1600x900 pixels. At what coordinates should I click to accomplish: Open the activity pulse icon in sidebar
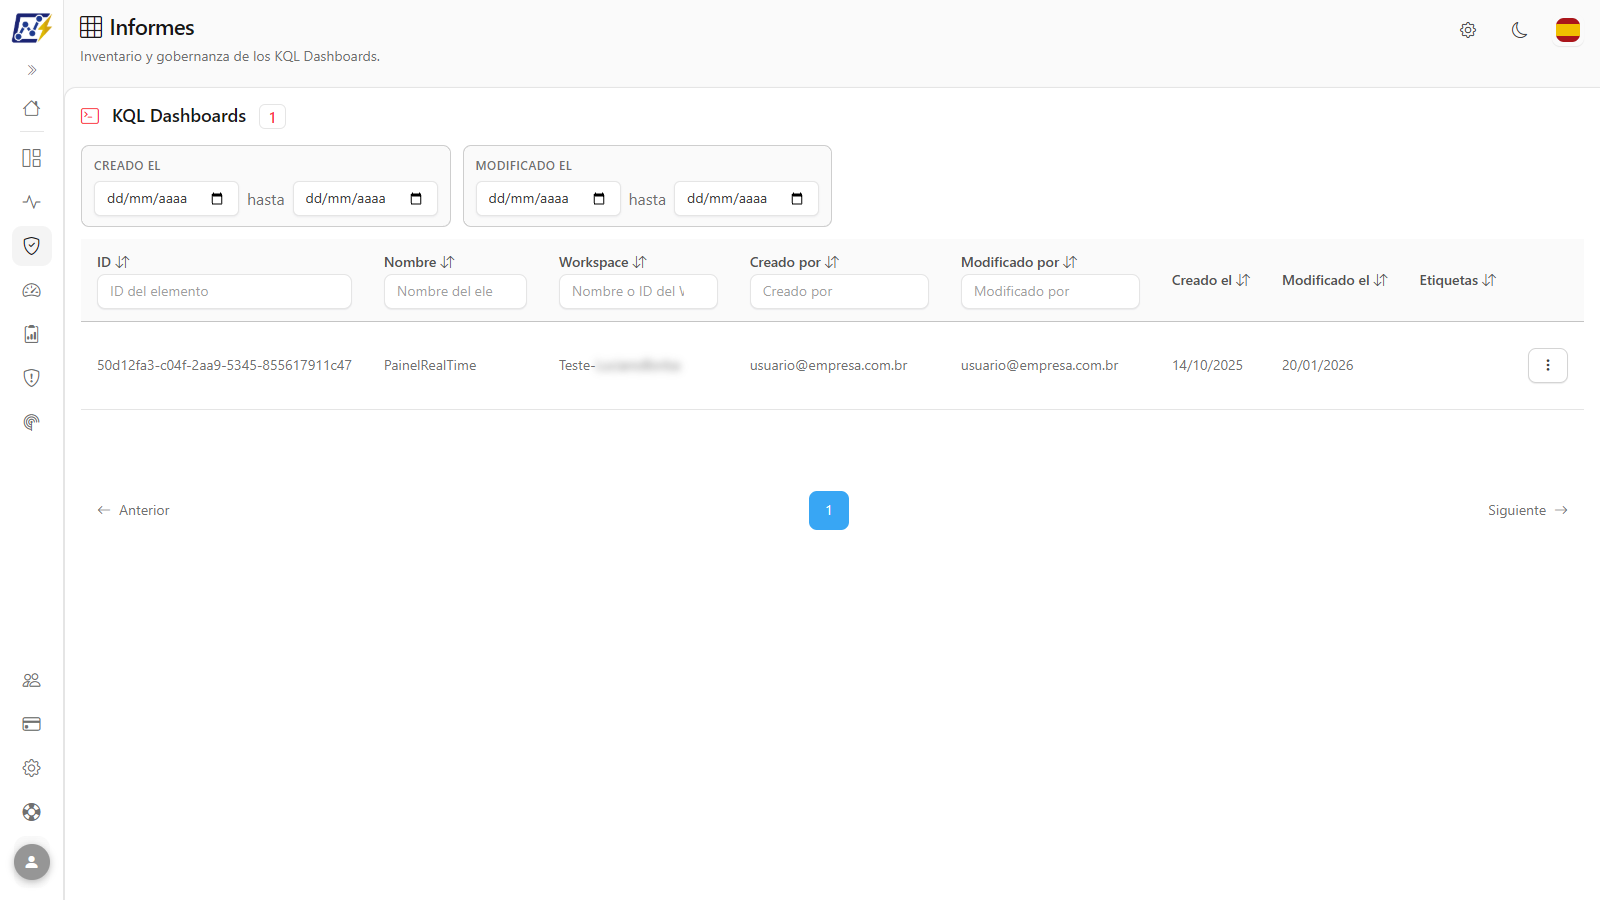(32, 202)
